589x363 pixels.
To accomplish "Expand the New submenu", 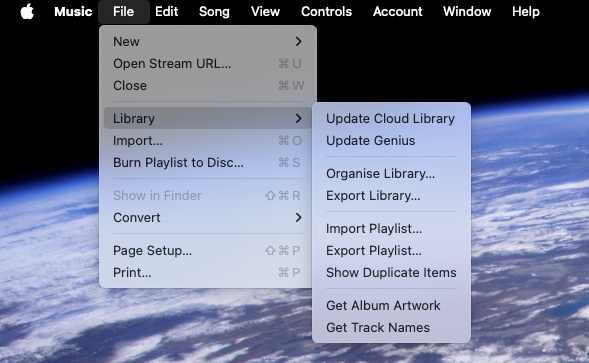I will (208, 41).
